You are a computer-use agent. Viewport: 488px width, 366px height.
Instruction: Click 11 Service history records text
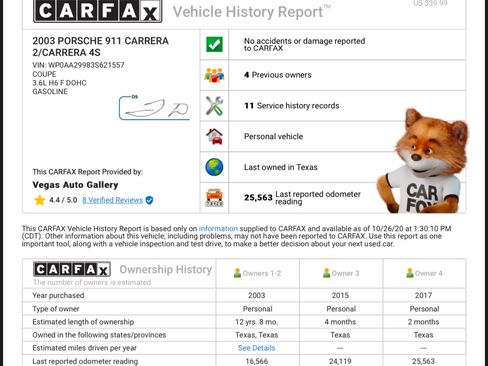point(292,106)
